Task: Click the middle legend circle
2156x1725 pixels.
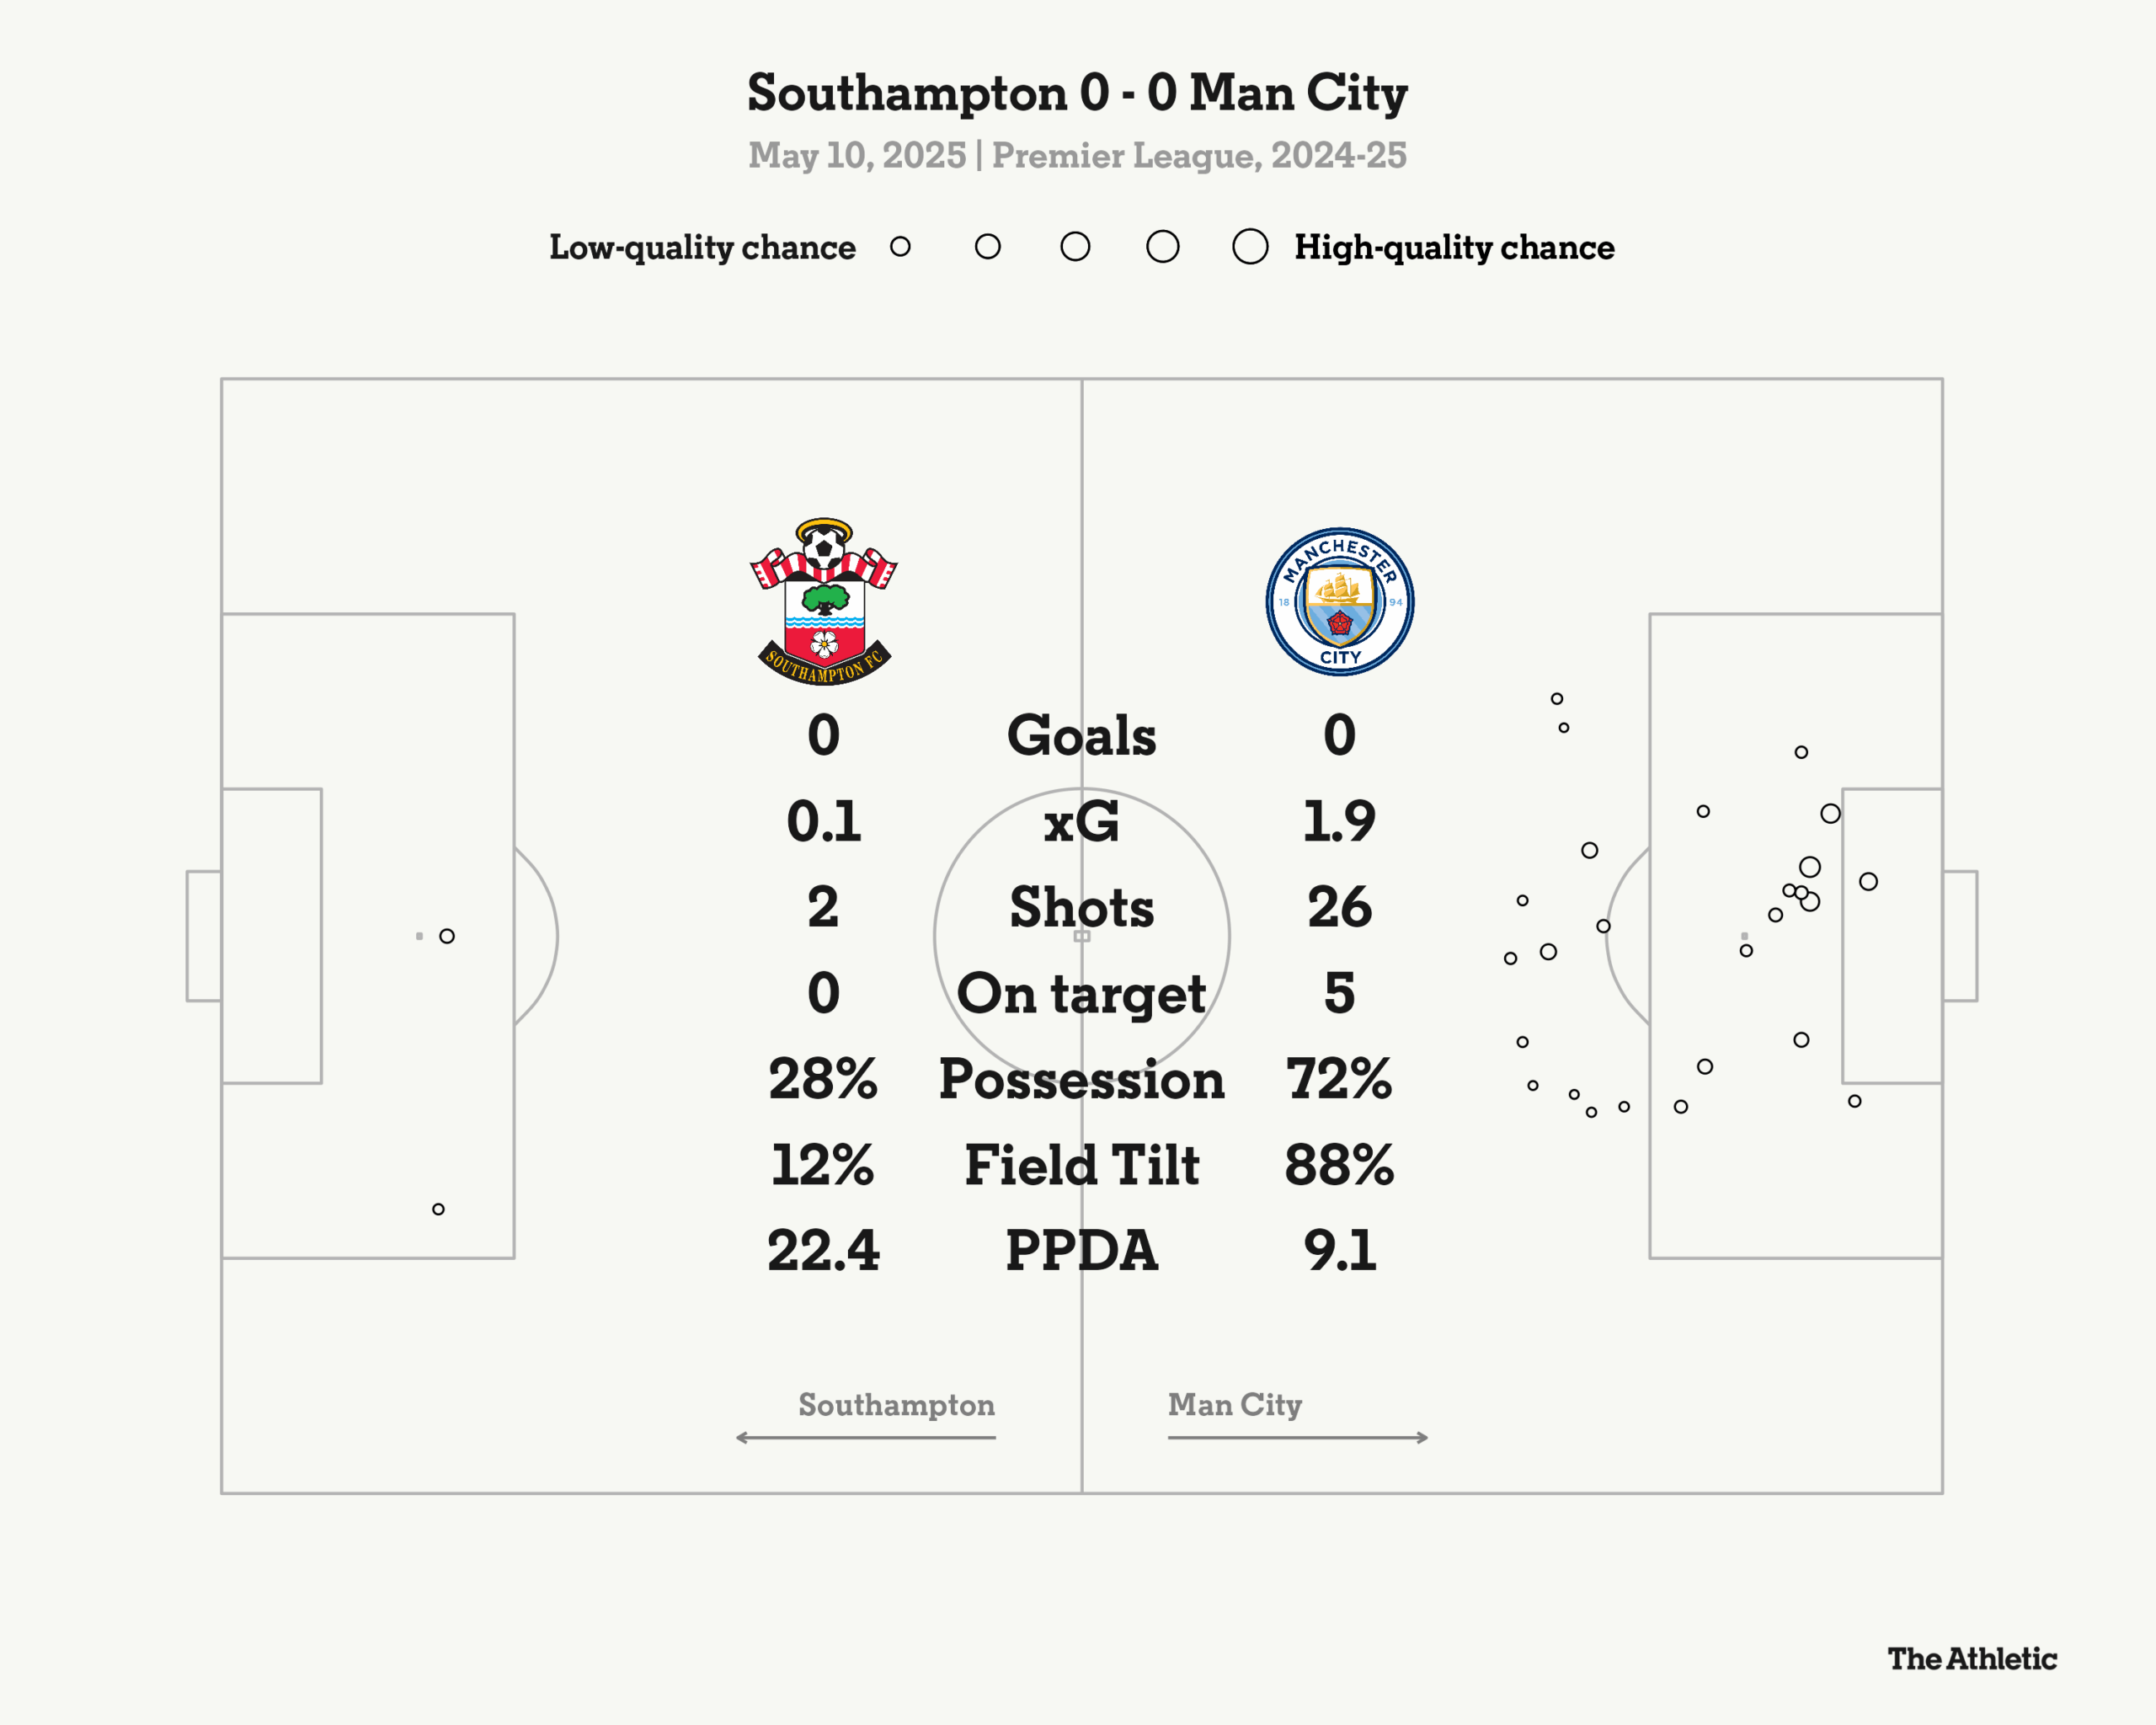Action: 1075,246
